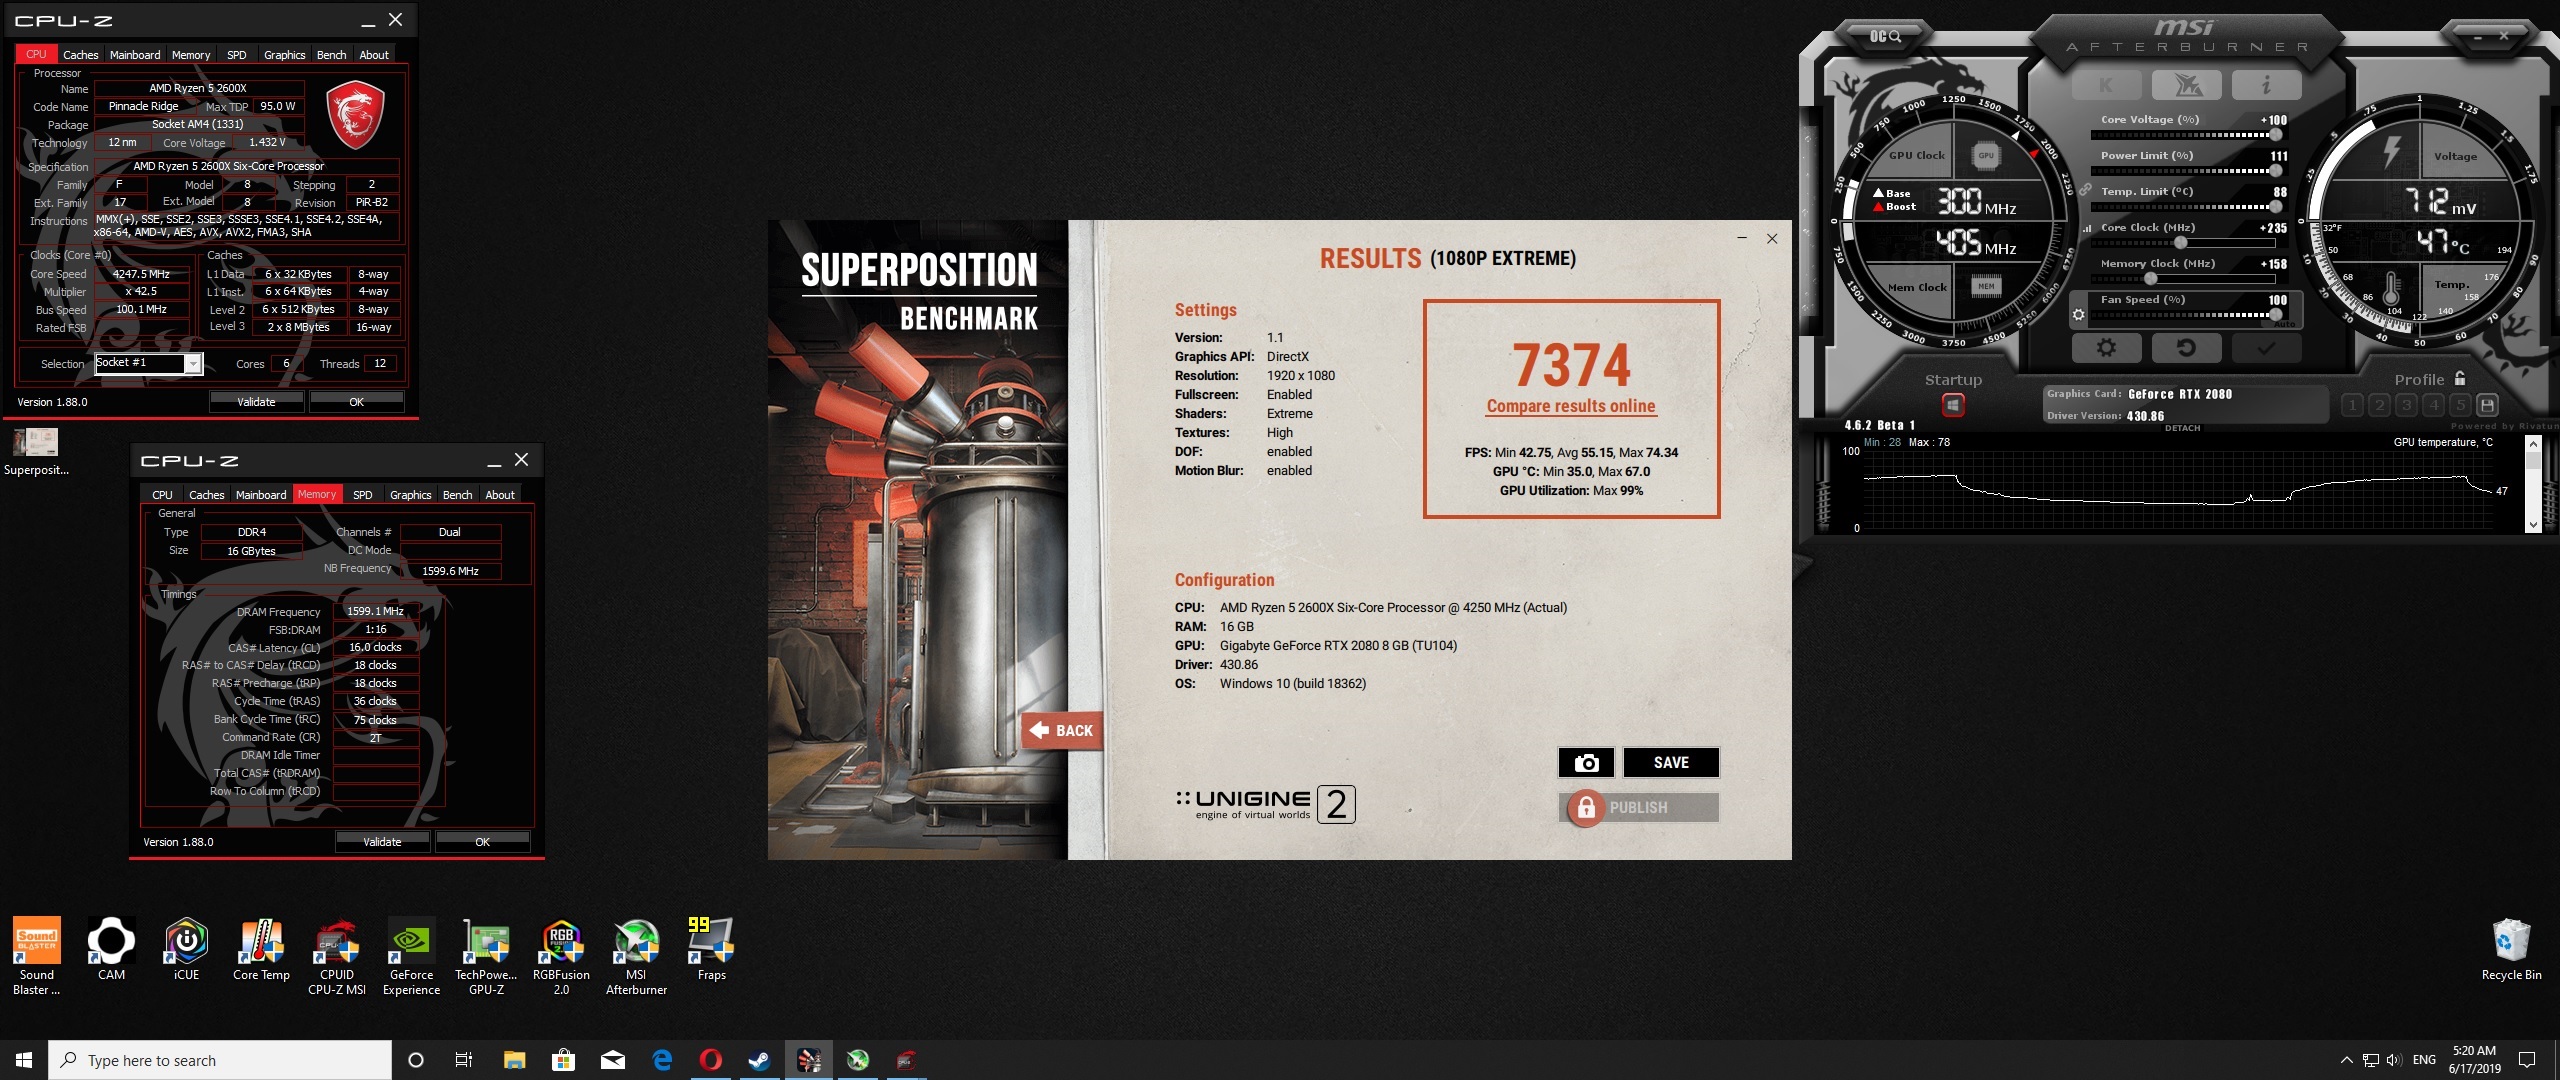Image resolution: width=2560 pixels, height=1080 pixels.
Task: Open Action Center notifications icon
Action: 2527,1060
